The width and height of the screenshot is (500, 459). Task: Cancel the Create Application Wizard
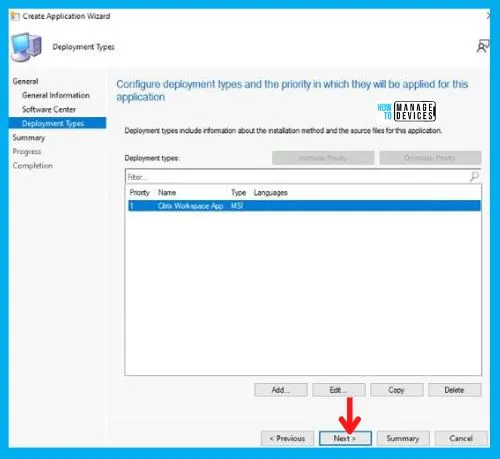461,438
